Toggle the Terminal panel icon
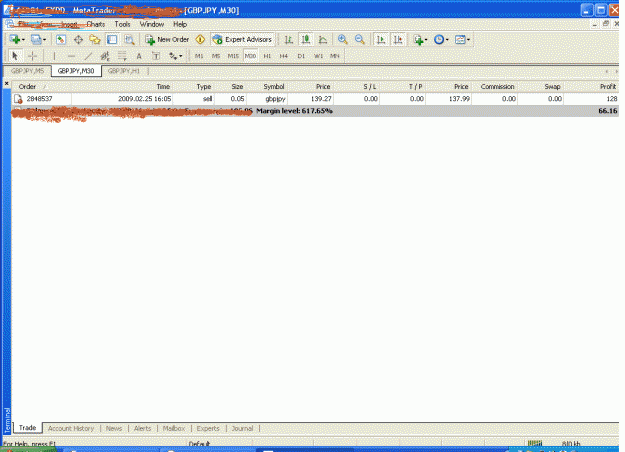 click(x=112, y=39)
